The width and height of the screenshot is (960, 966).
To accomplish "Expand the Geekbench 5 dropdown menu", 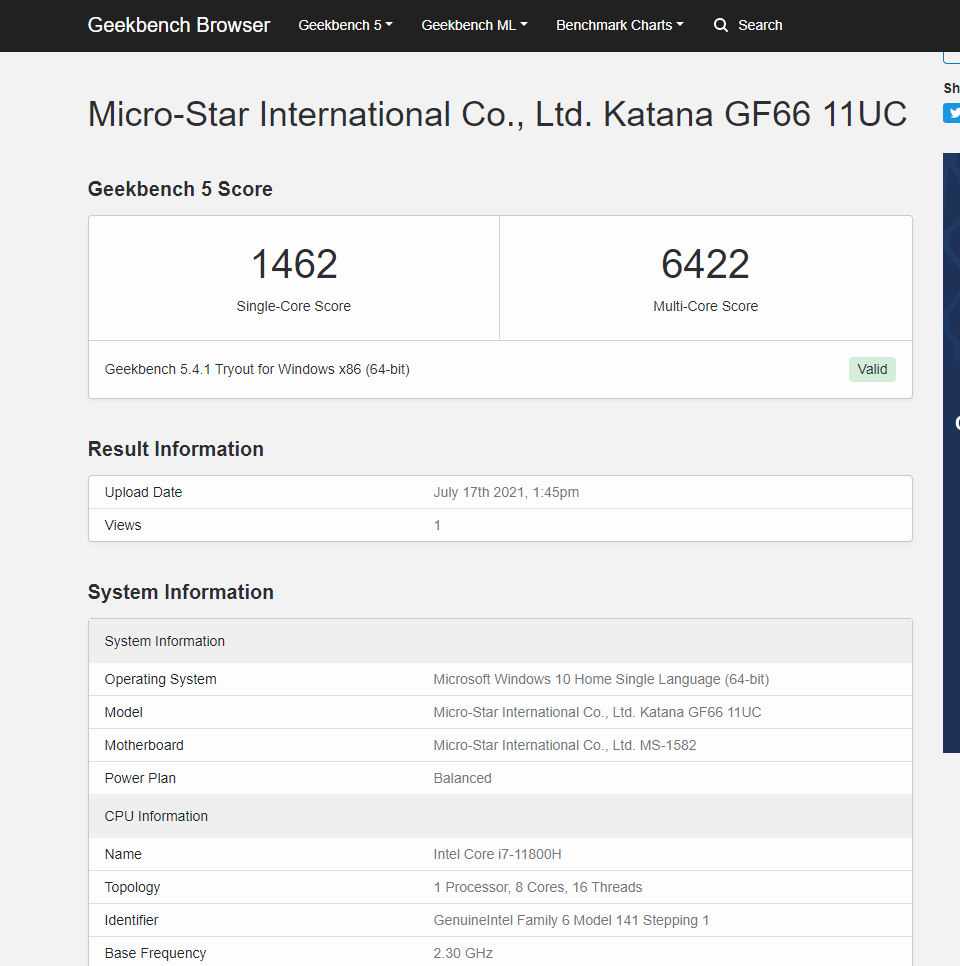I will pos(345,25).
